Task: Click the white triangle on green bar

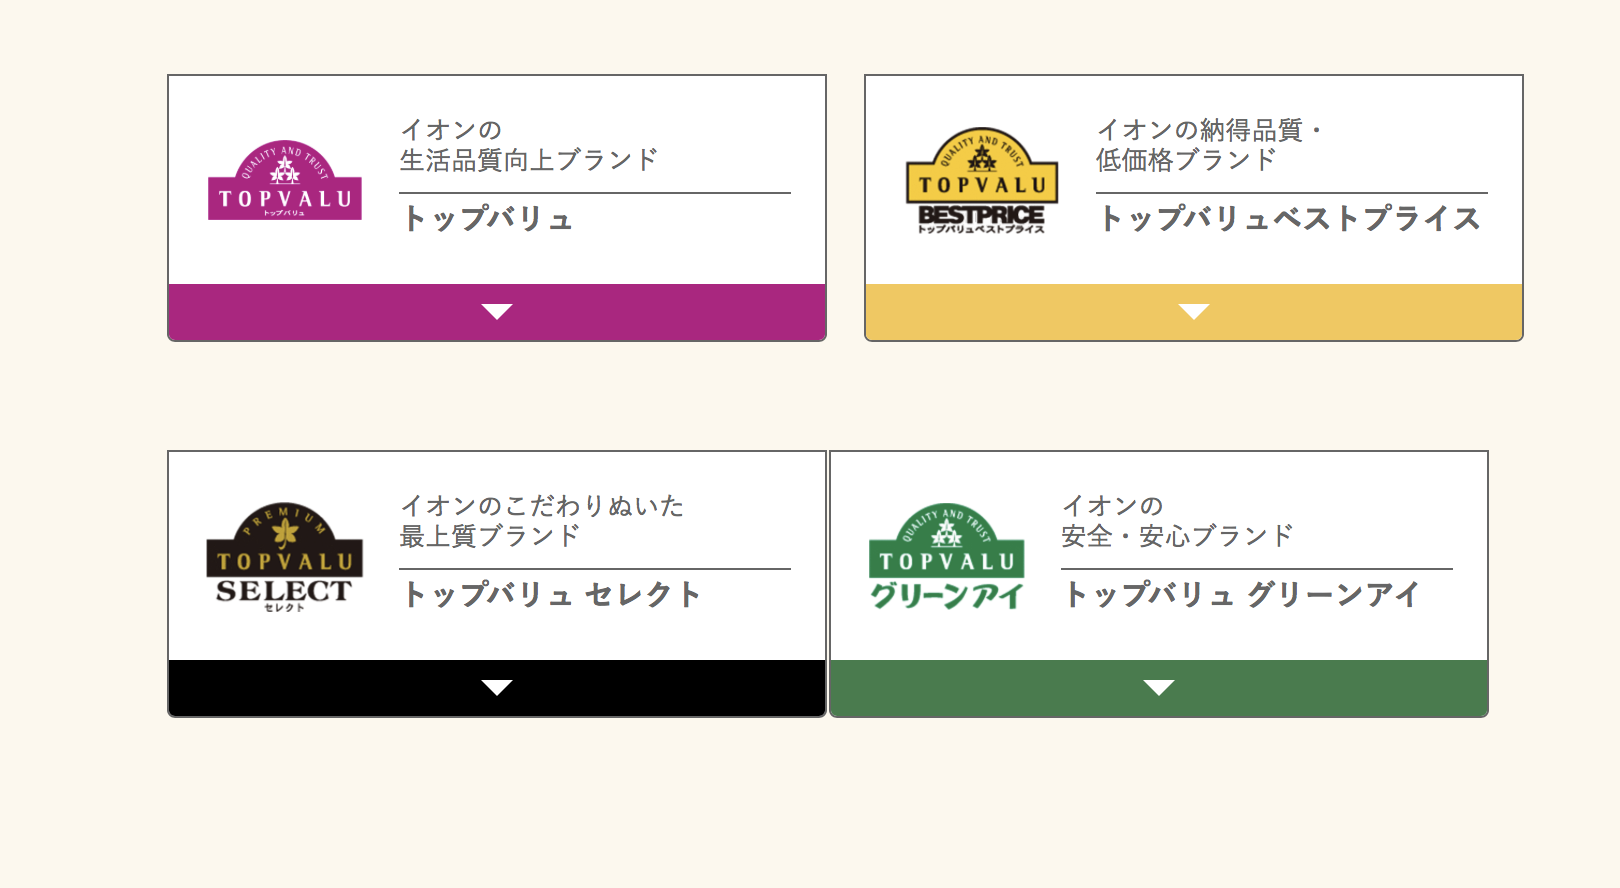Action: (1159, 688)
